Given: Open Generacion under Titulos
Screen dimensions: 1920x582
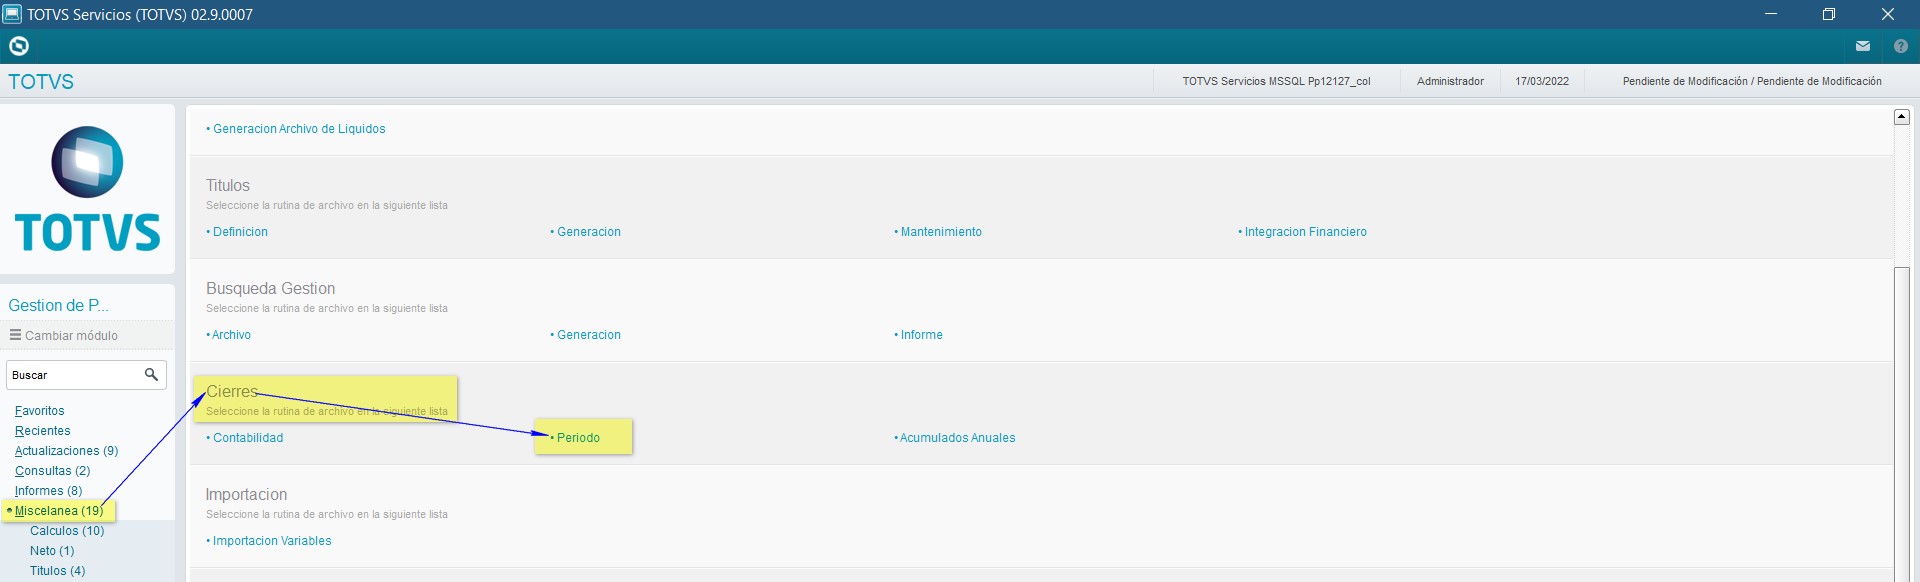Looking at the screenshot, I should click(x=588, y=232).
